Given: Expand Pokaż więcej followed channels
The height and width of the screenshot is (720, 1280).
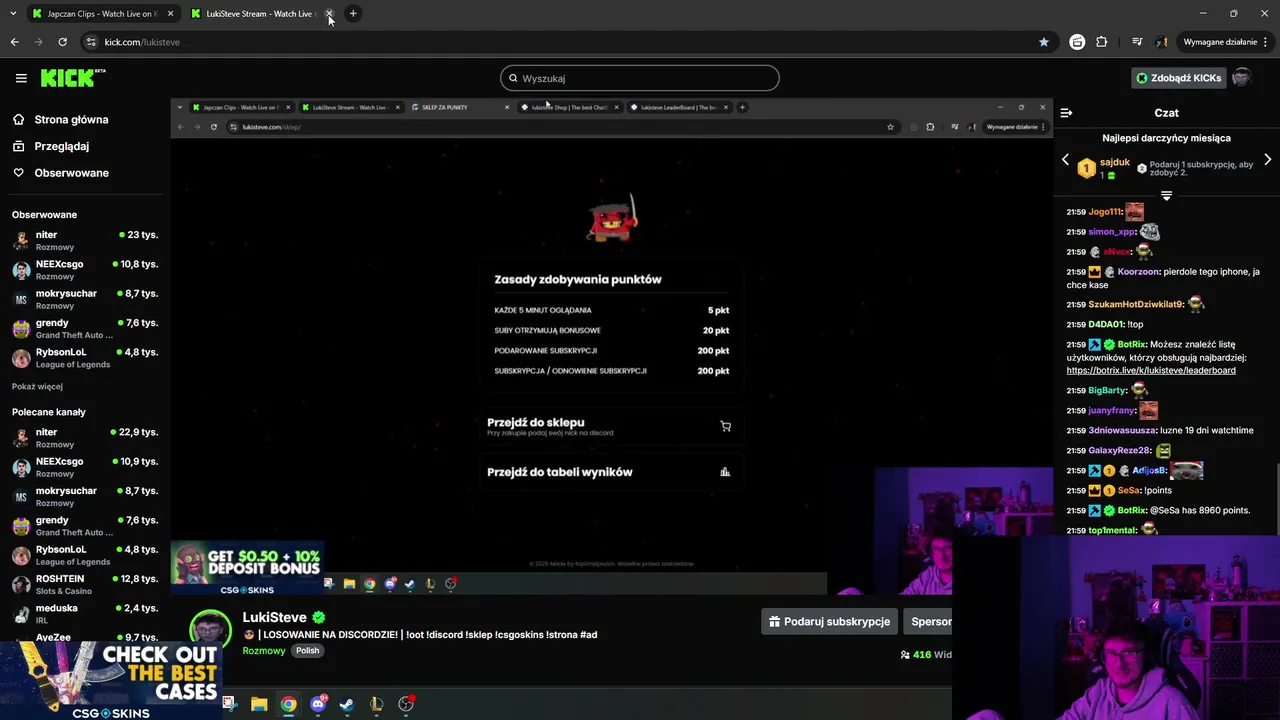Looking at the screenshot, I should (37, 387).
